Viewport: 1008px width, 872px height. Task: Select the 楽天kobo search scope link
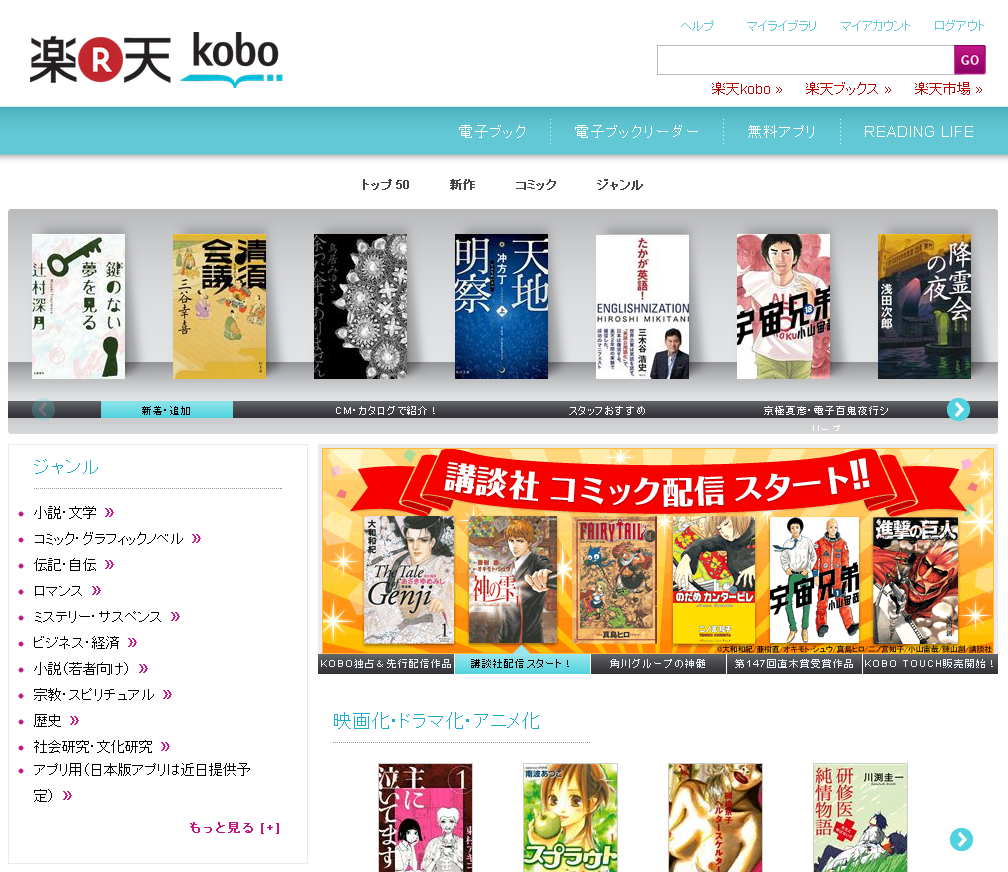pos(746,89)
